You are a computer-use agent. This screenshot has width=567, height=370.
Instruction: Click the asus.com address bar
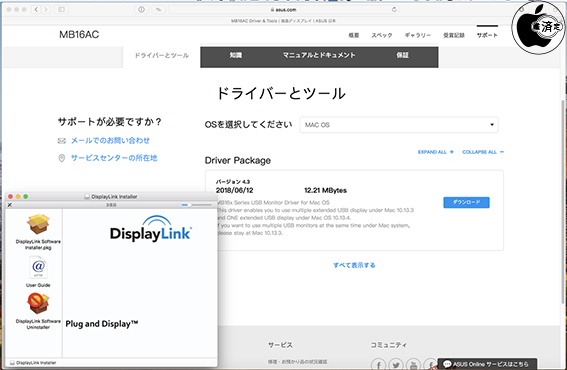tap(284, 10)
